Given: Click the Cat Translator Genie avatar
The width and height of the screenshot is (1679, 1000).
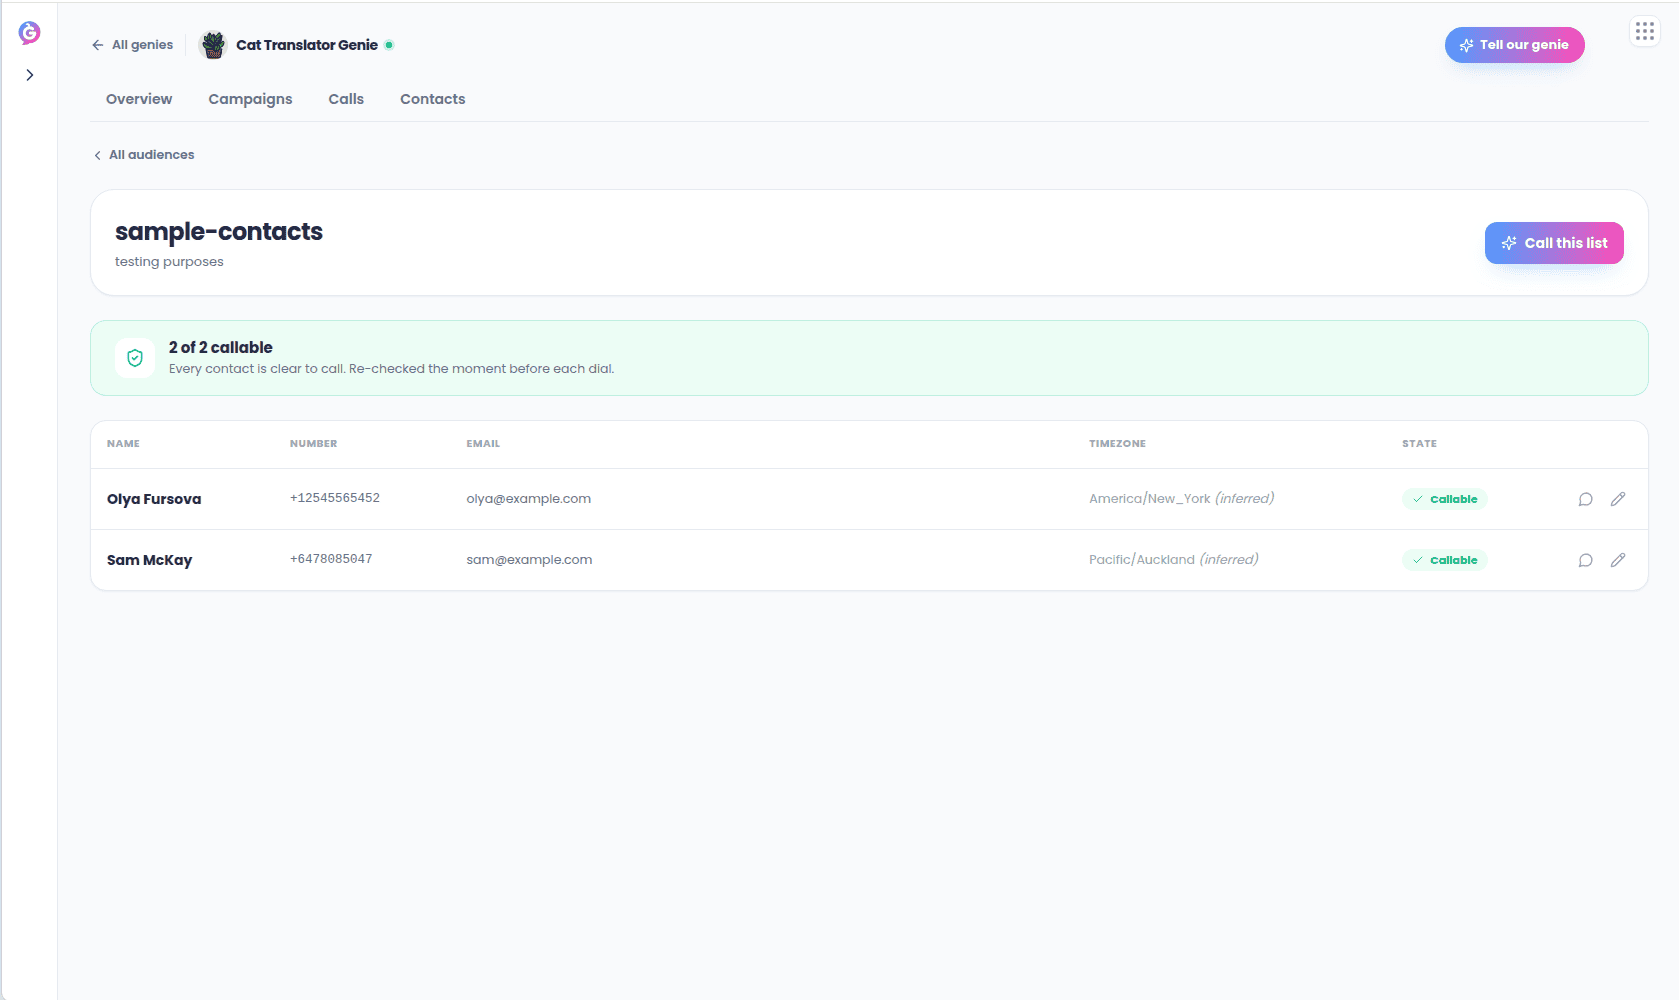Looking at the screenshot, I should click(x=213, y=45).
